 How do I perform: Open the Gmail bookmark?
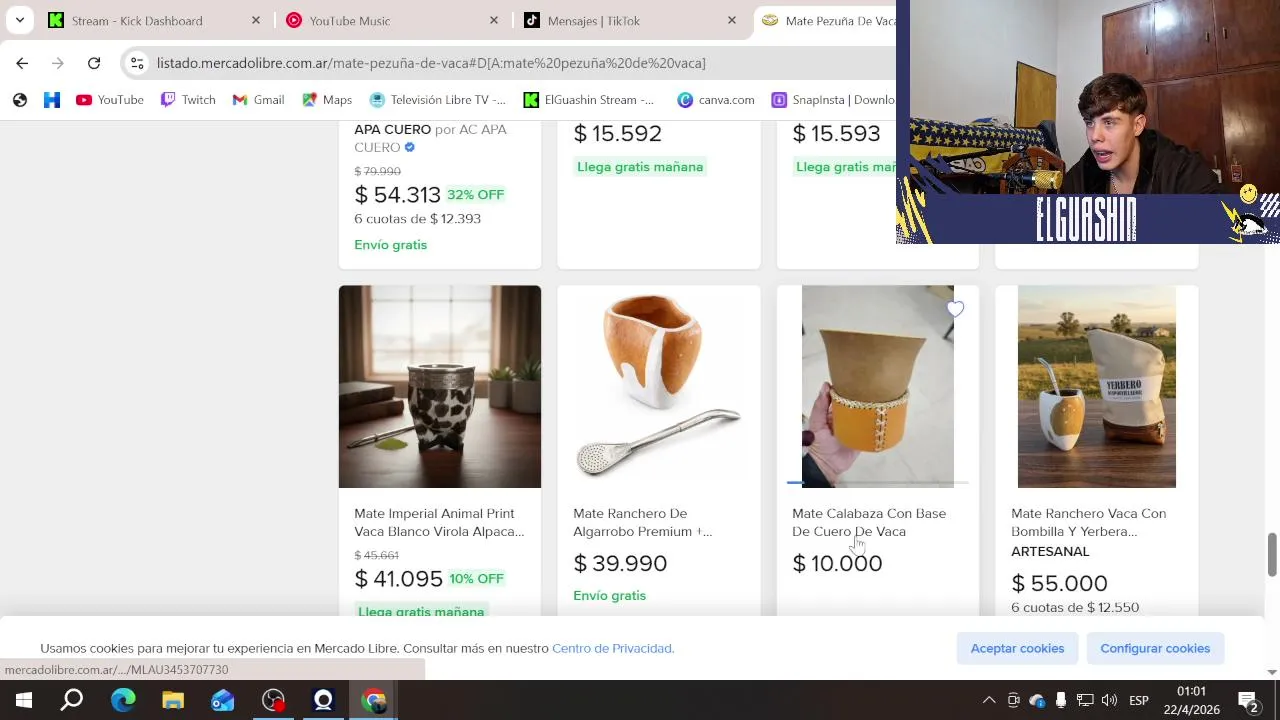pos(258,100)
